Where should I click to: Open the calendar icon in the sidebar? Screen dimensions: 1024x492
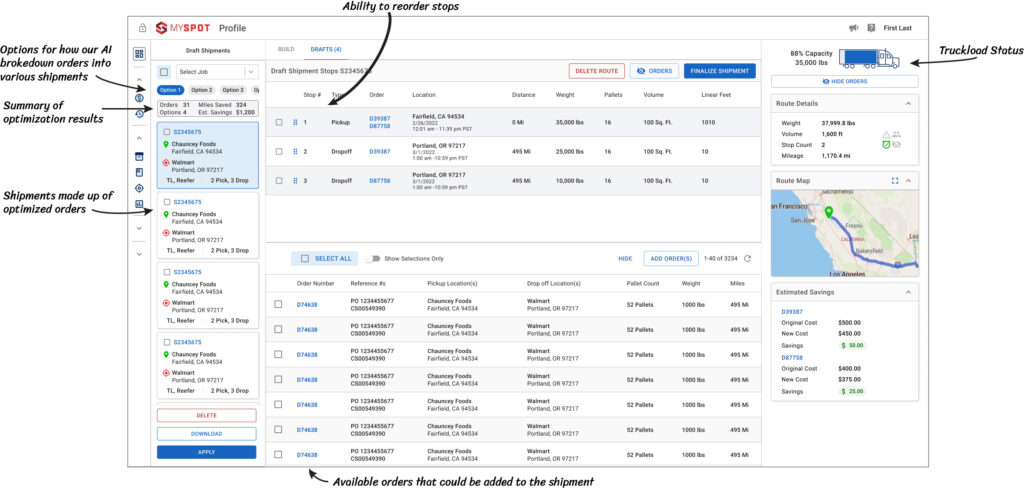point(139,156)
